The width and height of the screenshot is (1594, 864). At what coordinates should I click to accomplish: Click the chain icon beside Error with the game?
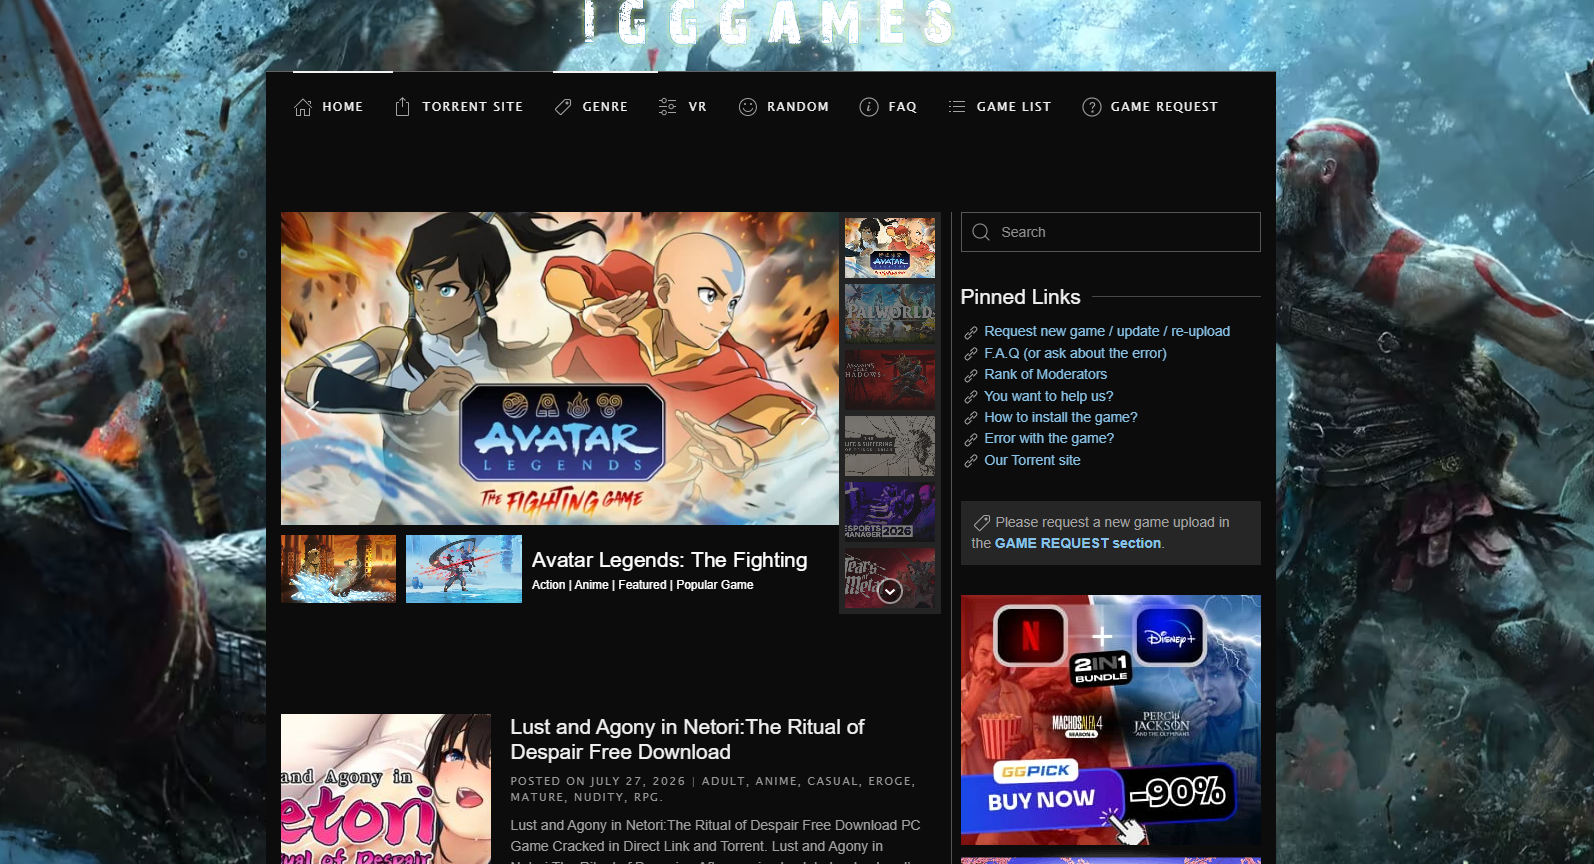pos(970,440)
